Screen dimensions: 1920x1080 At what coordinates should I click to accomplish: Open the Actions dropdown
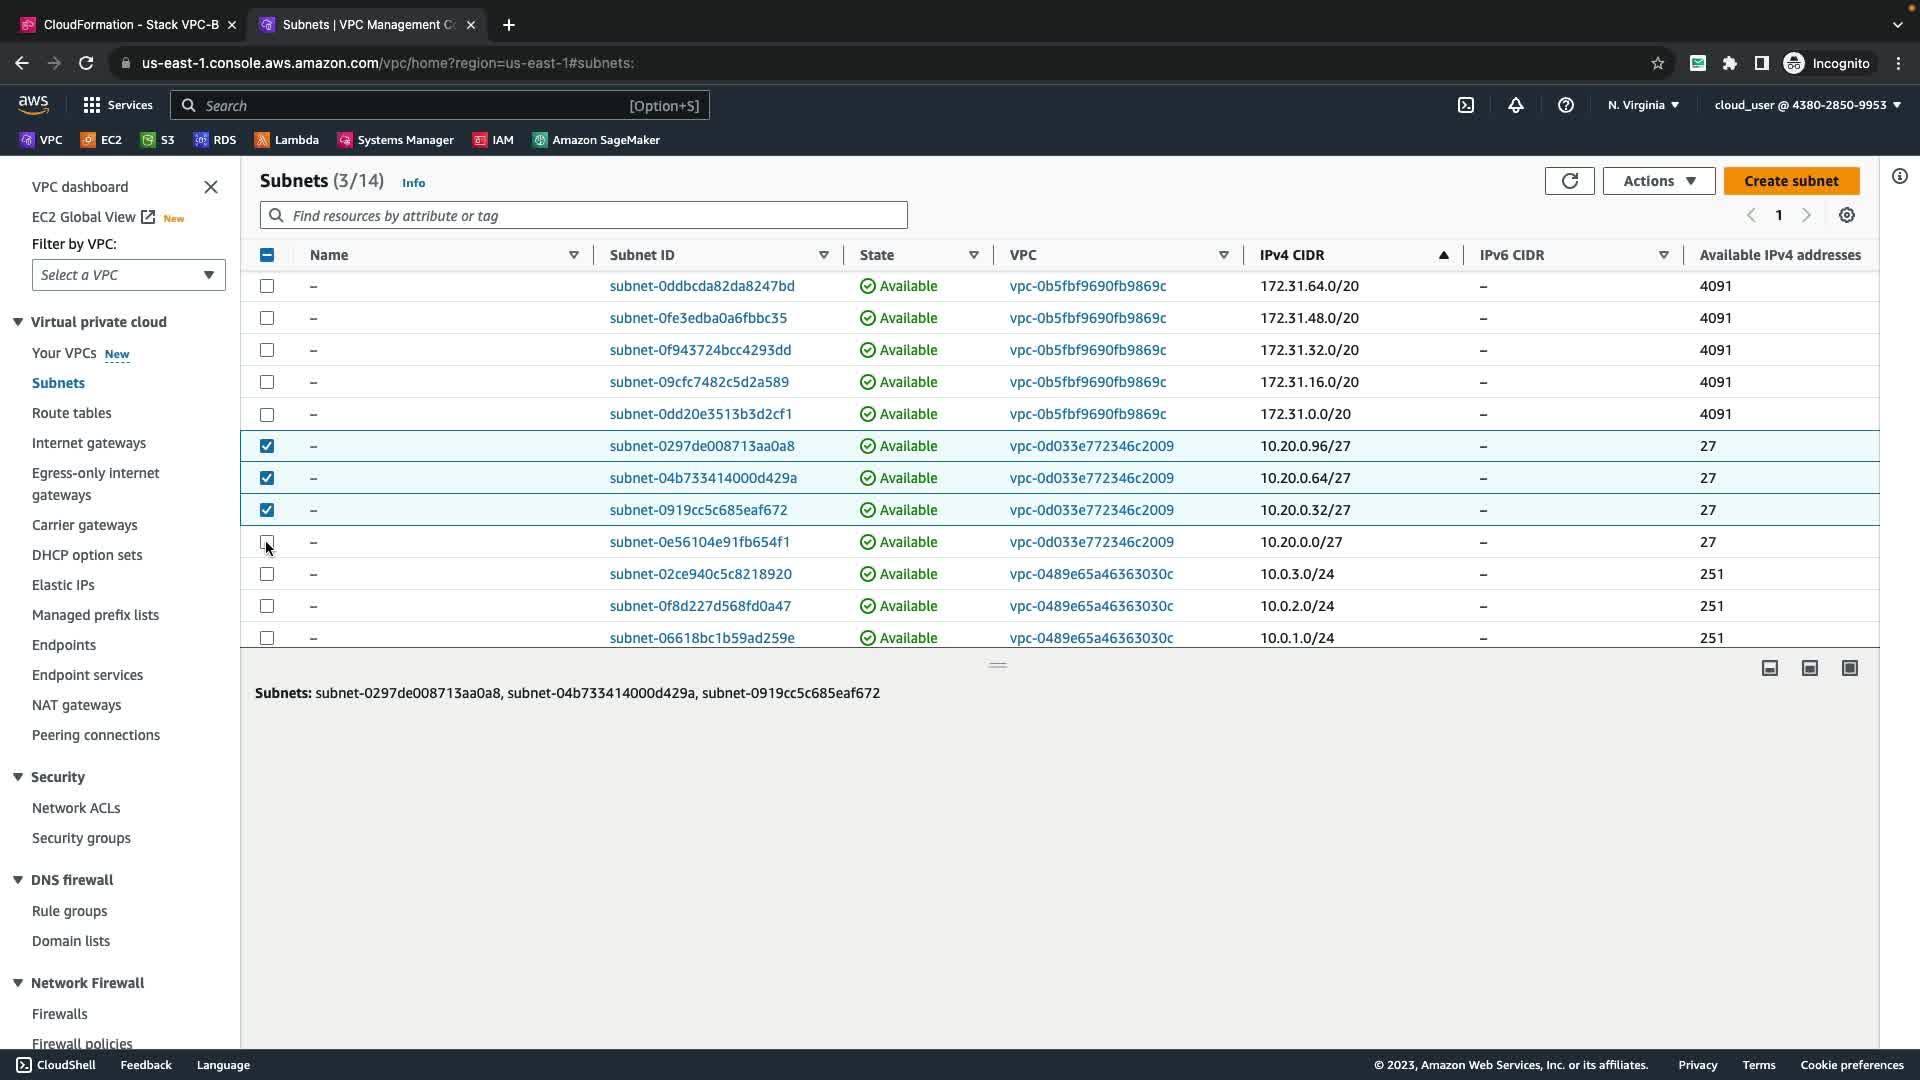click(1658, 181)
